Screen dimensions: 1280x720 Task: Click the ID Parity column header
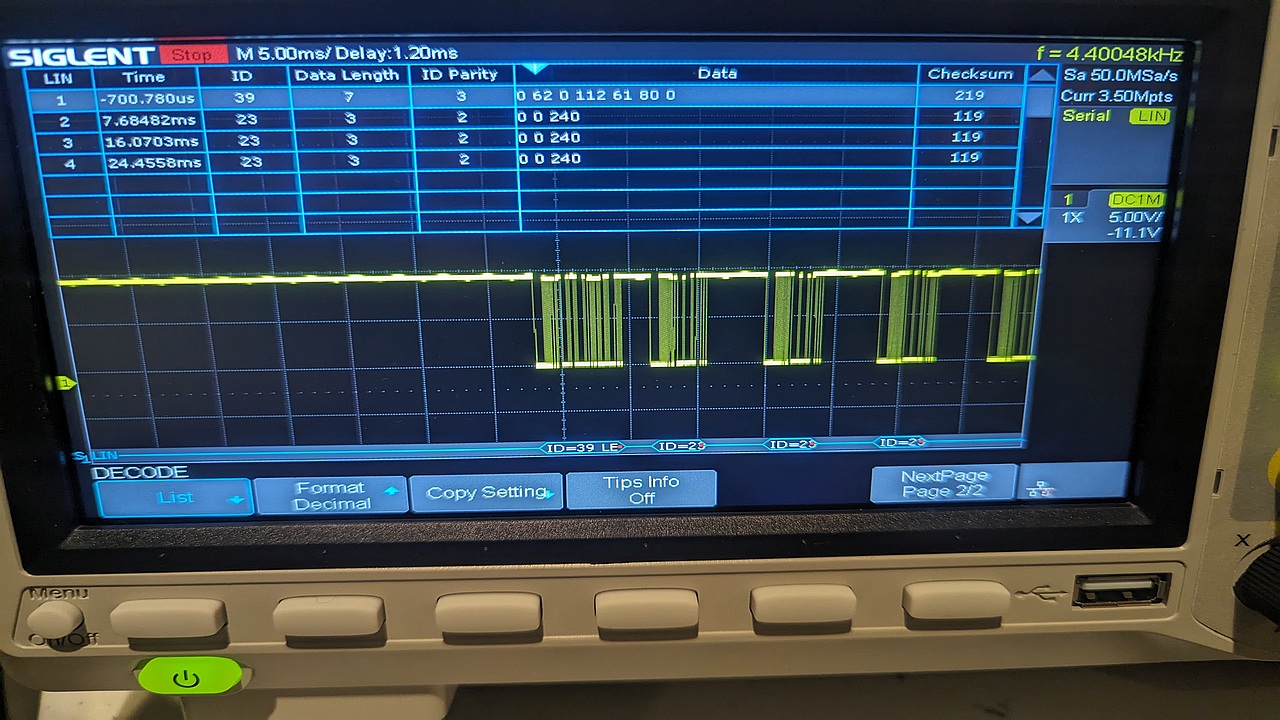(460, 74)
